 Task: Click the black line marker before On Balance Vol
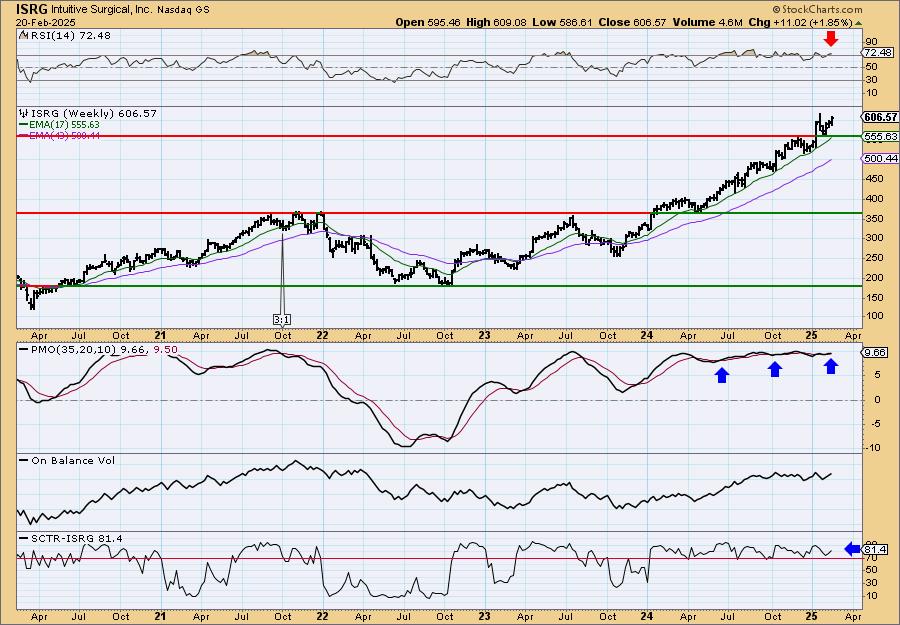pos(23,460)
